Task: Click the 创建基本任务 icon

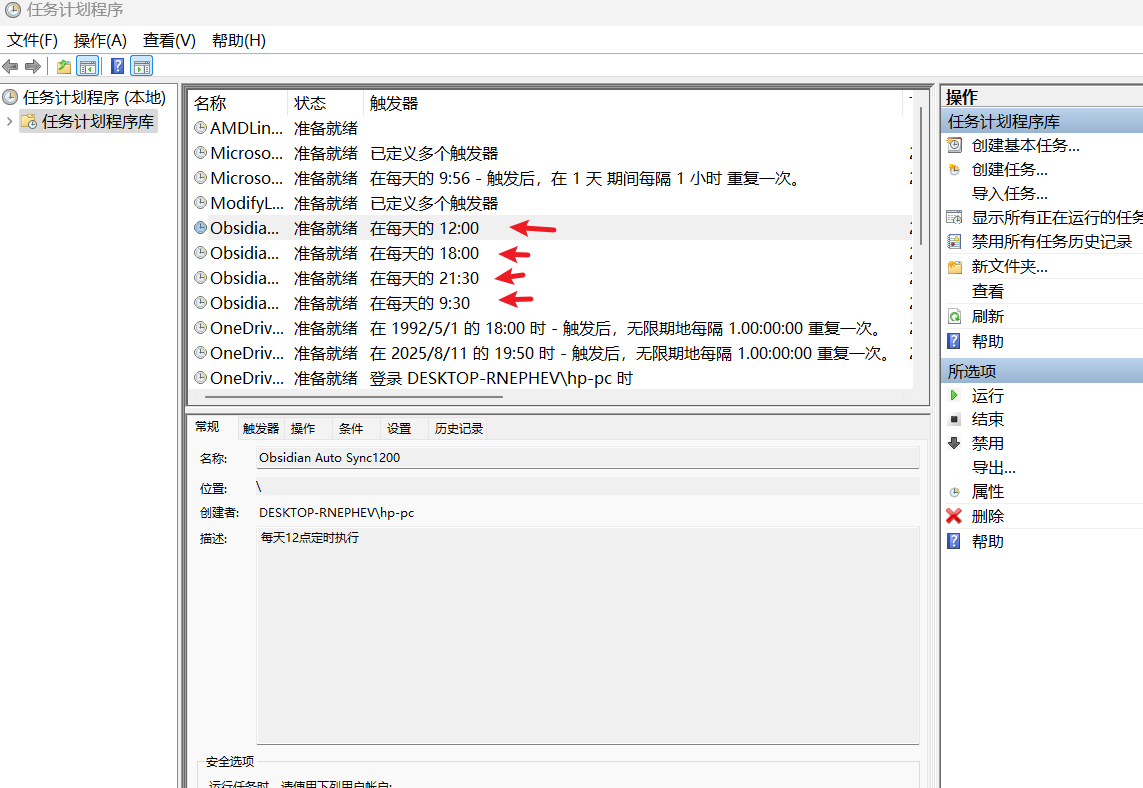Action: coord(954,145)
